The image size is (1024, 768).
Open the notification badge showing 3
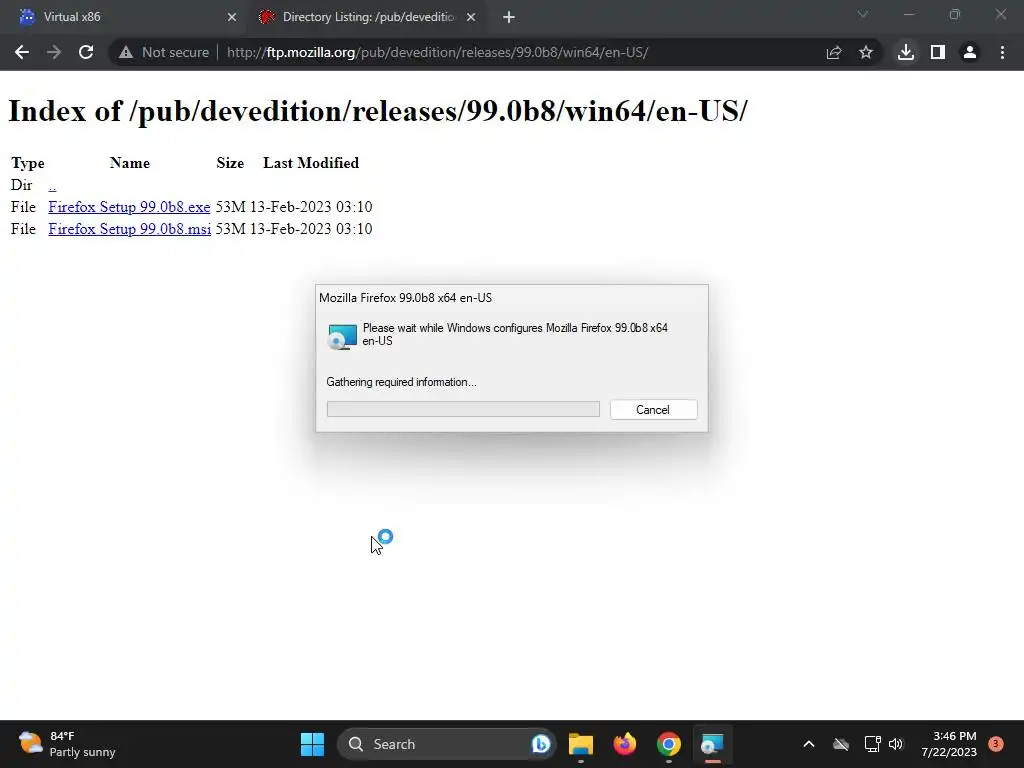995,744
